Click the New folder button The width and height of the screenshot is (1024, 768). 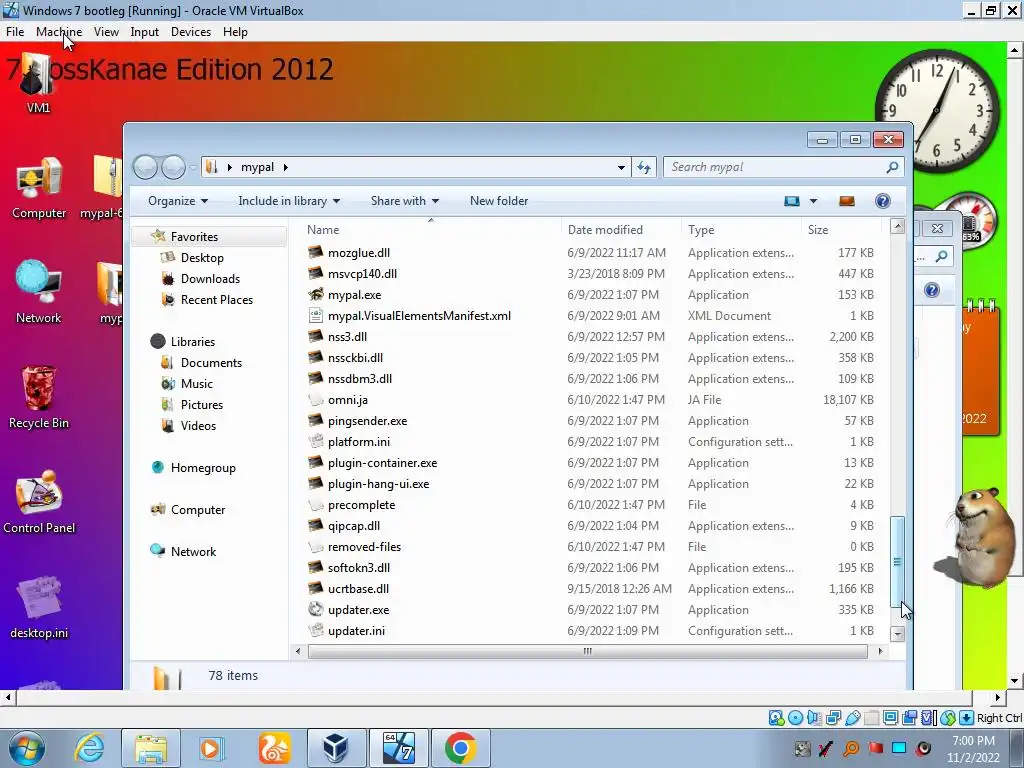click(499, 200)
